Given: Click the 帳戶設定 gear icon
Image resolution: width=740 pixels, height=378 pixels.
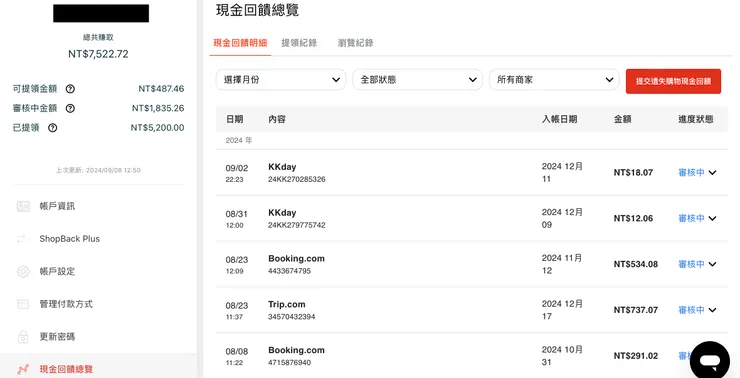Looking at the screenshot, I should click(23, 271).
